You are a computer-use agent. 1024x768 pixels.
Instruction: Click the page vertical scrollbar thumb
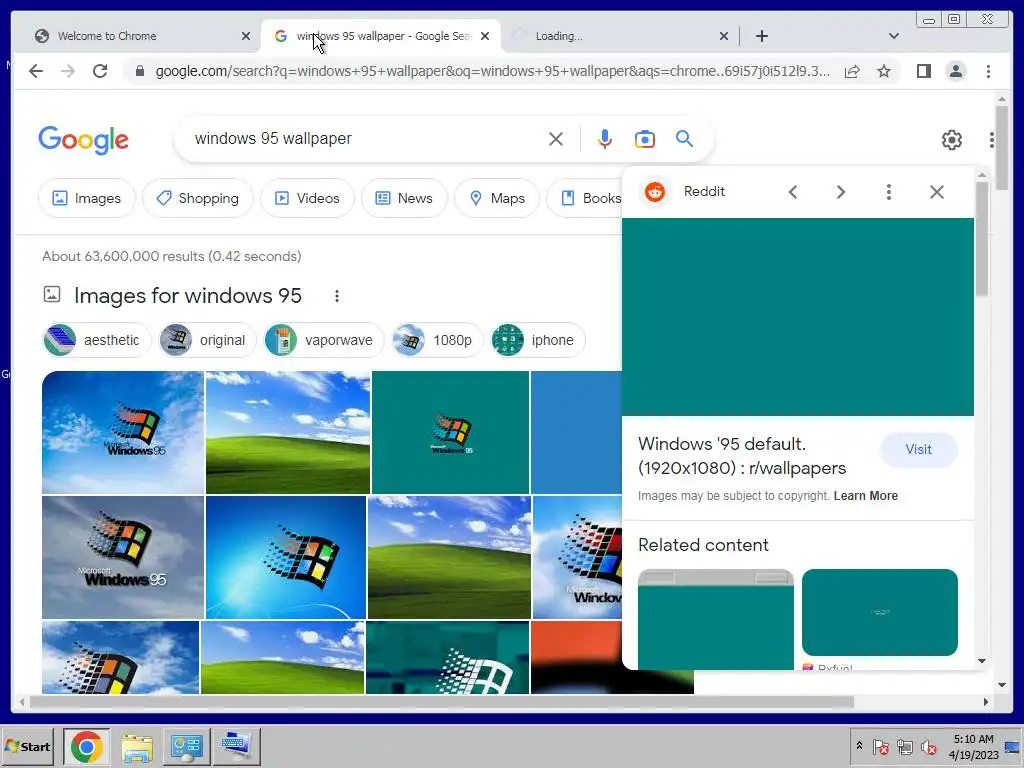[x=1002, y=148]
